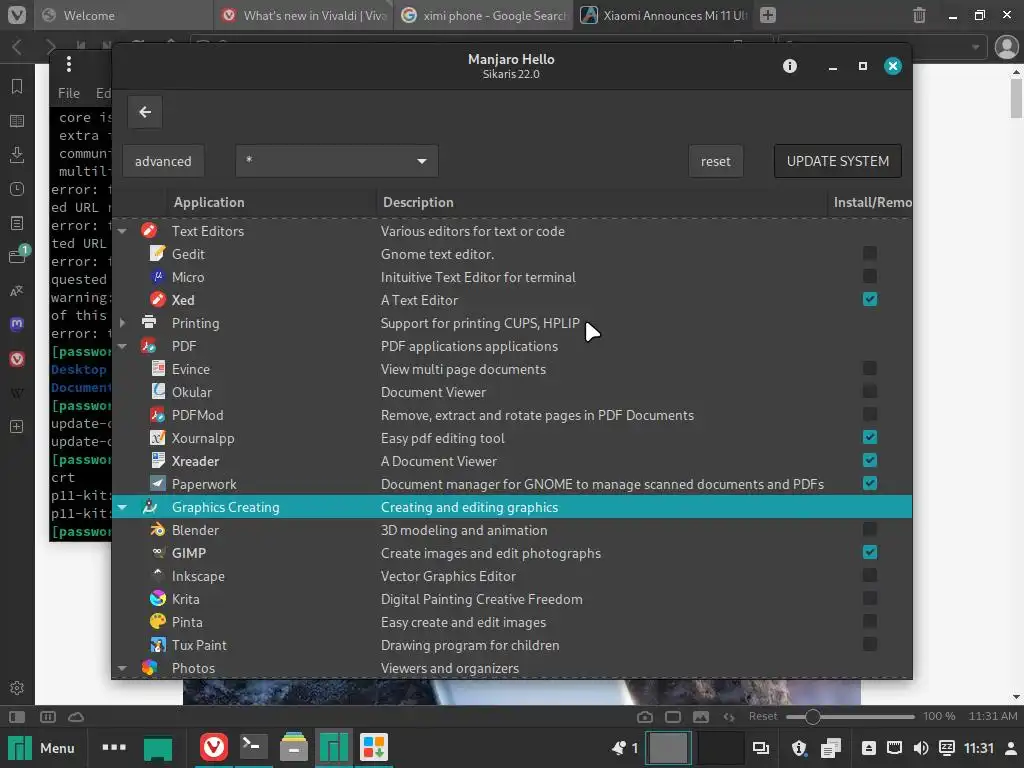The width and height of the screenshot is (1024, 768).
Task: Click the Paperwork application icon
Action: tap(157, 483)
